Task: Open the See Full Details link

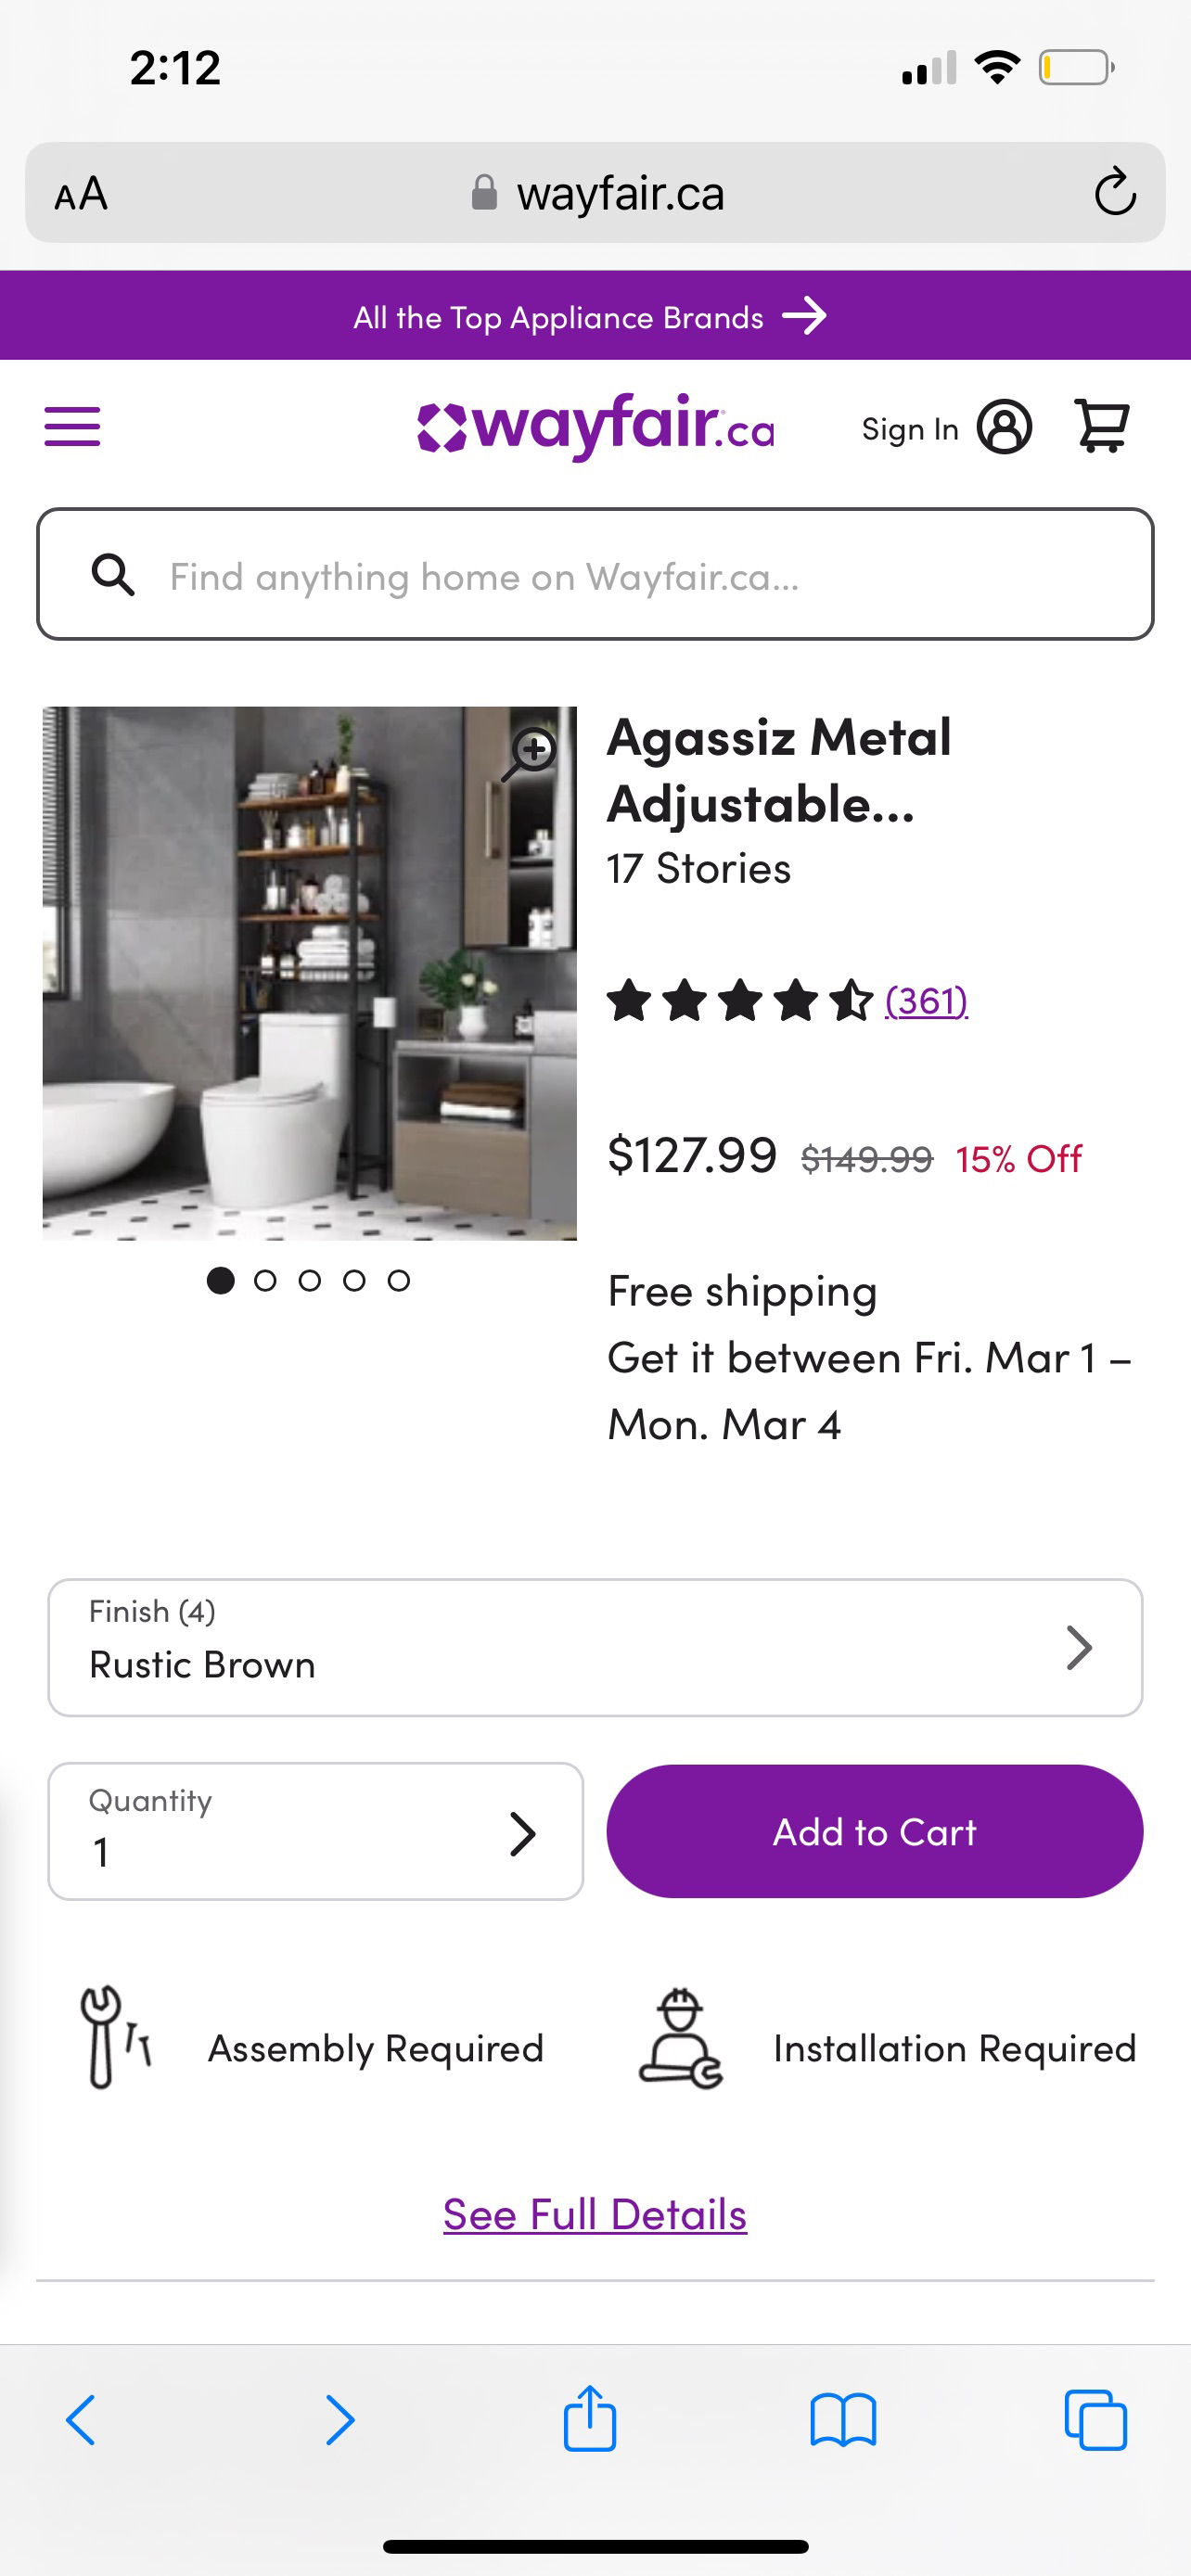Action: pyautogui.click(x=595, y=2215)
